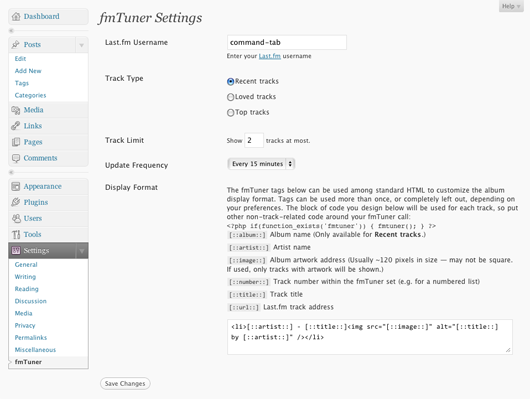Screen dimensions: 530x399
Task: Open Tags under Posts
Action: tap(22, 83)
